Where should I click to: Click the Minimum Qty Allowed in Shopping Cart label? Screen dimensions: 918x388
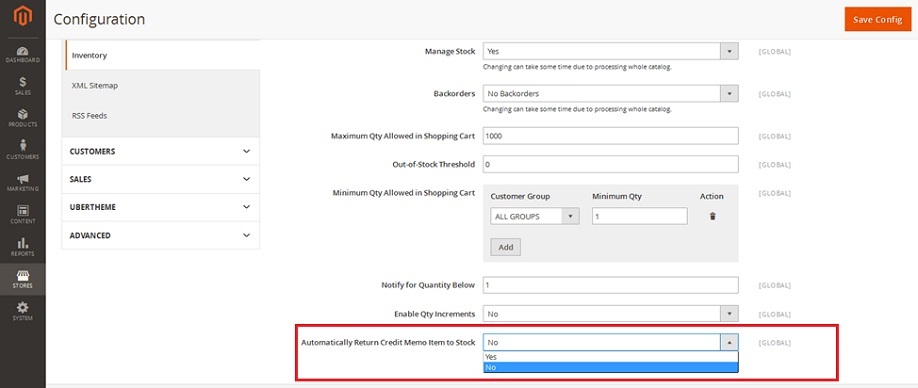403,193
